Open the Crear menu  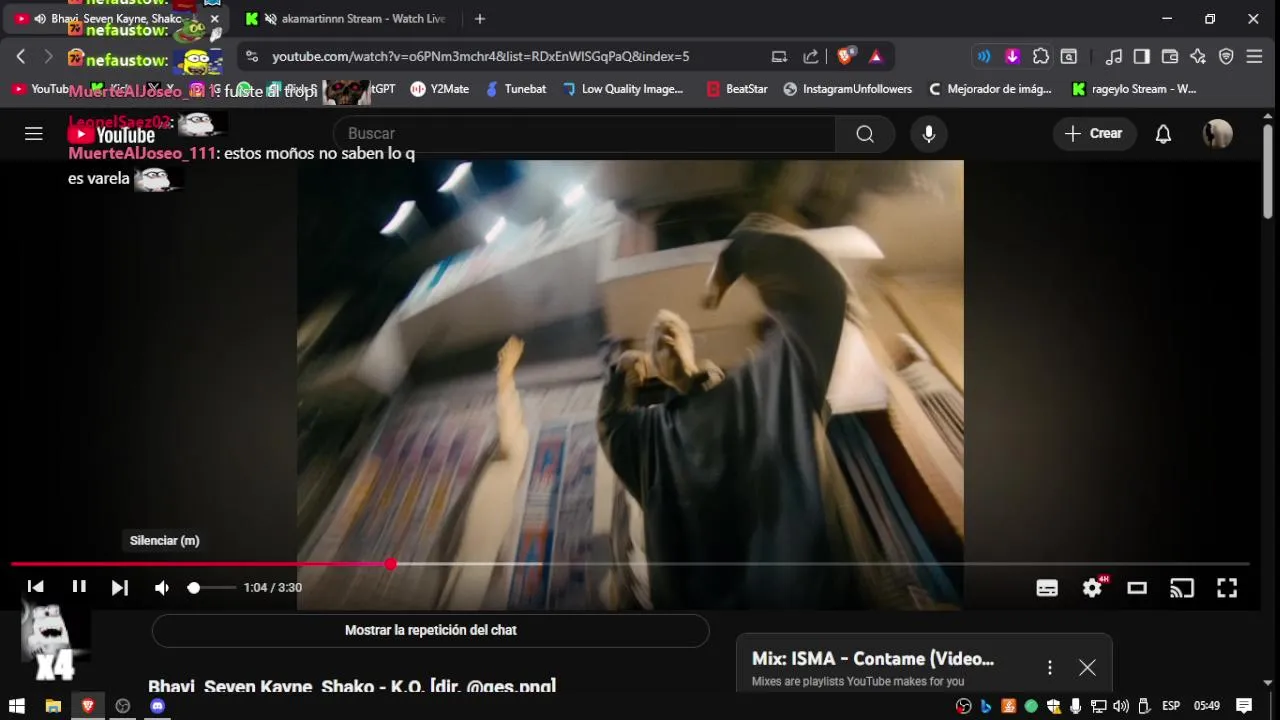coord(1094,134)
